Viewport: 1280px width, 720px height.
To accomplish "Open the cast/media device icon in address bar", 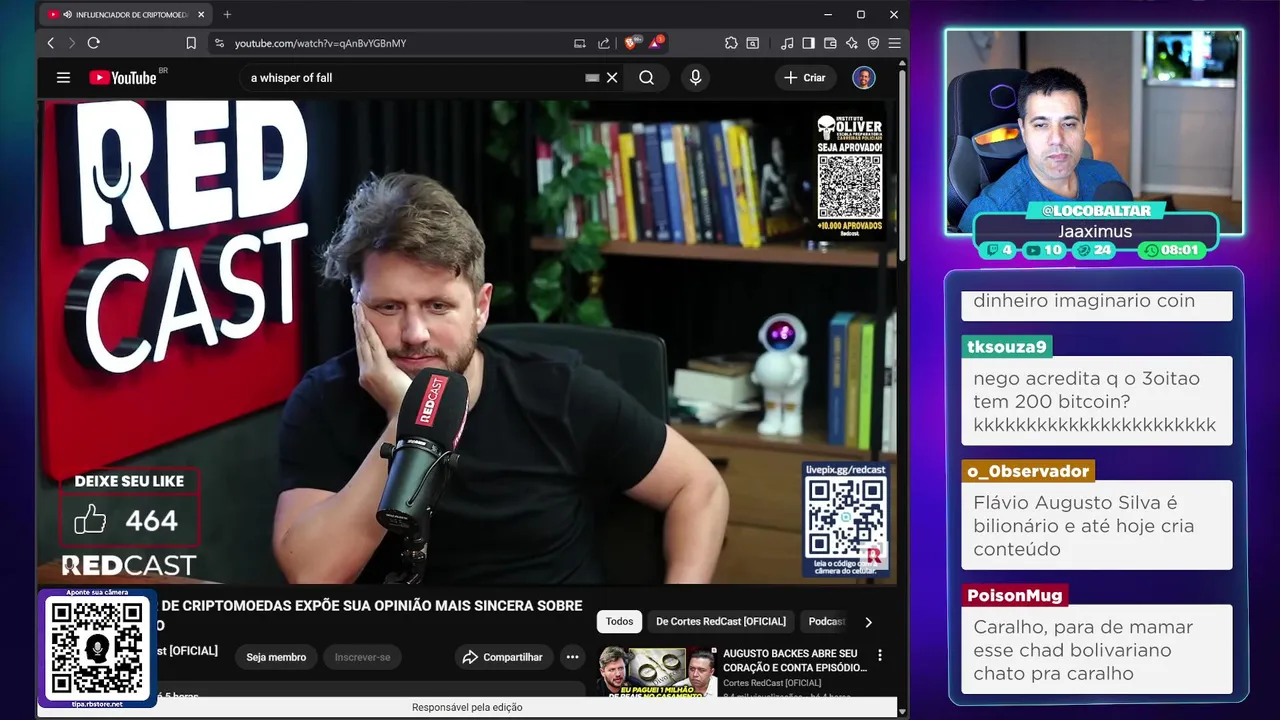I will click(579, 43).
